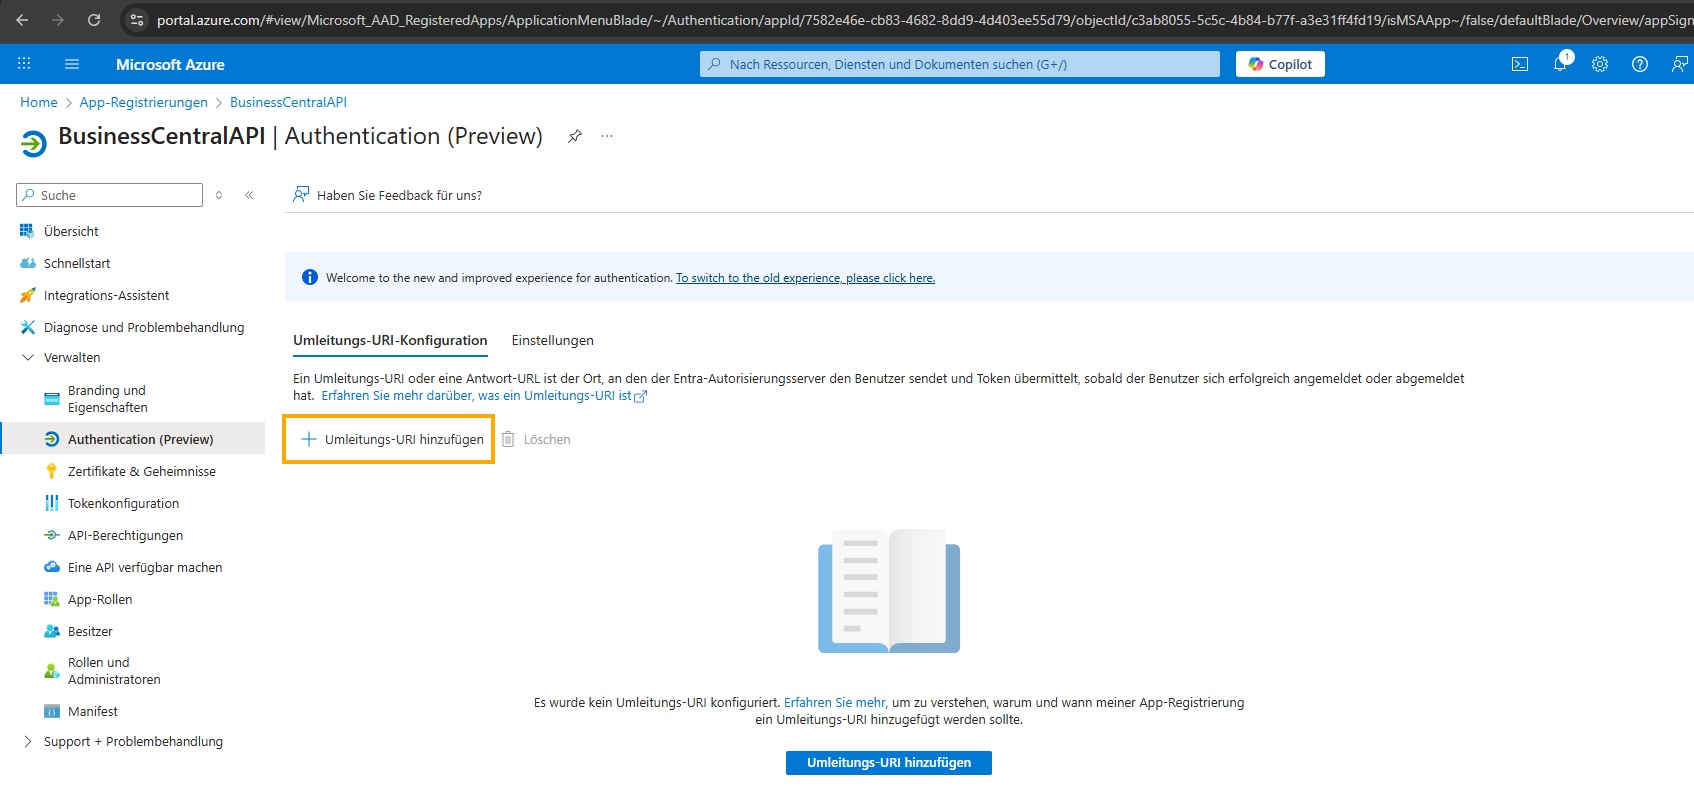Open the portal settings gear
Image resolution: width=1694 pixels, height=796 pixels.
pos(1600,64)
